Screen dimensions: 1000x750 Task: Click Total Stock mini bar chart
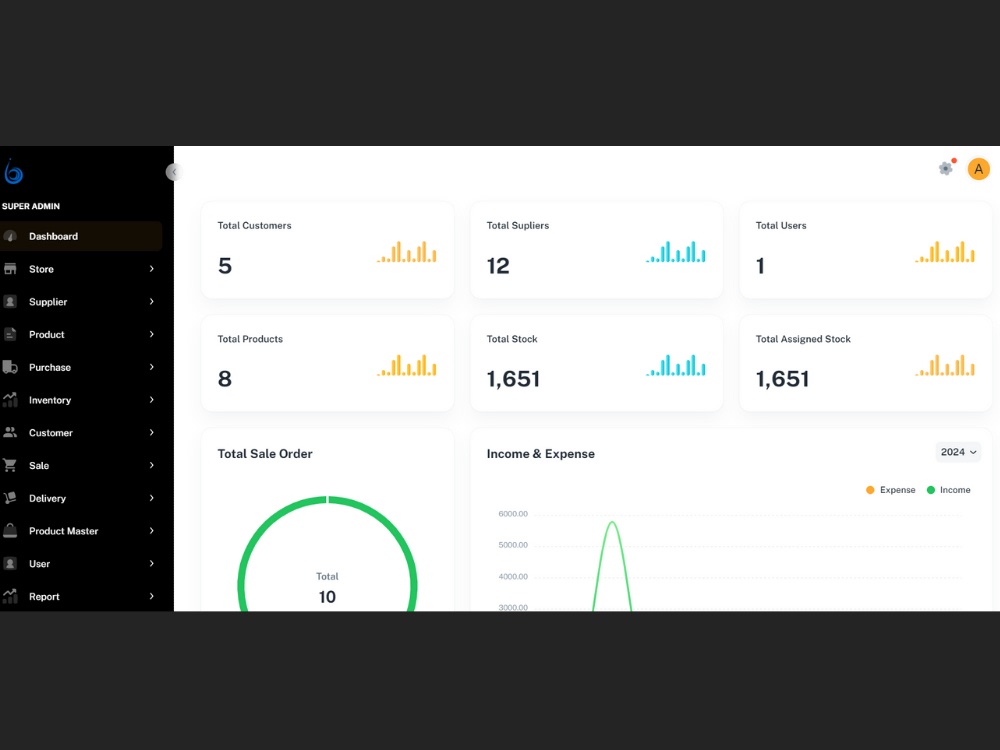[676, 365]
